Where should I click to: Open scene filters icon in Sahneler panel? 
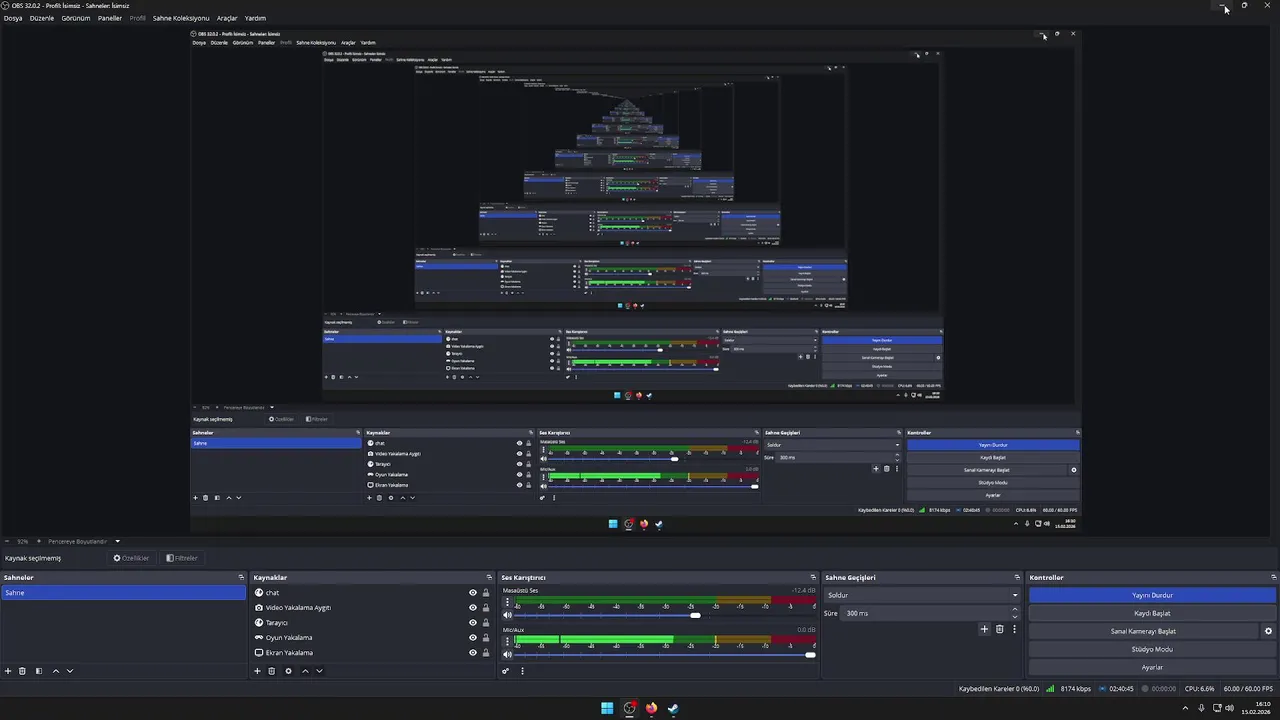coord(39,671)
